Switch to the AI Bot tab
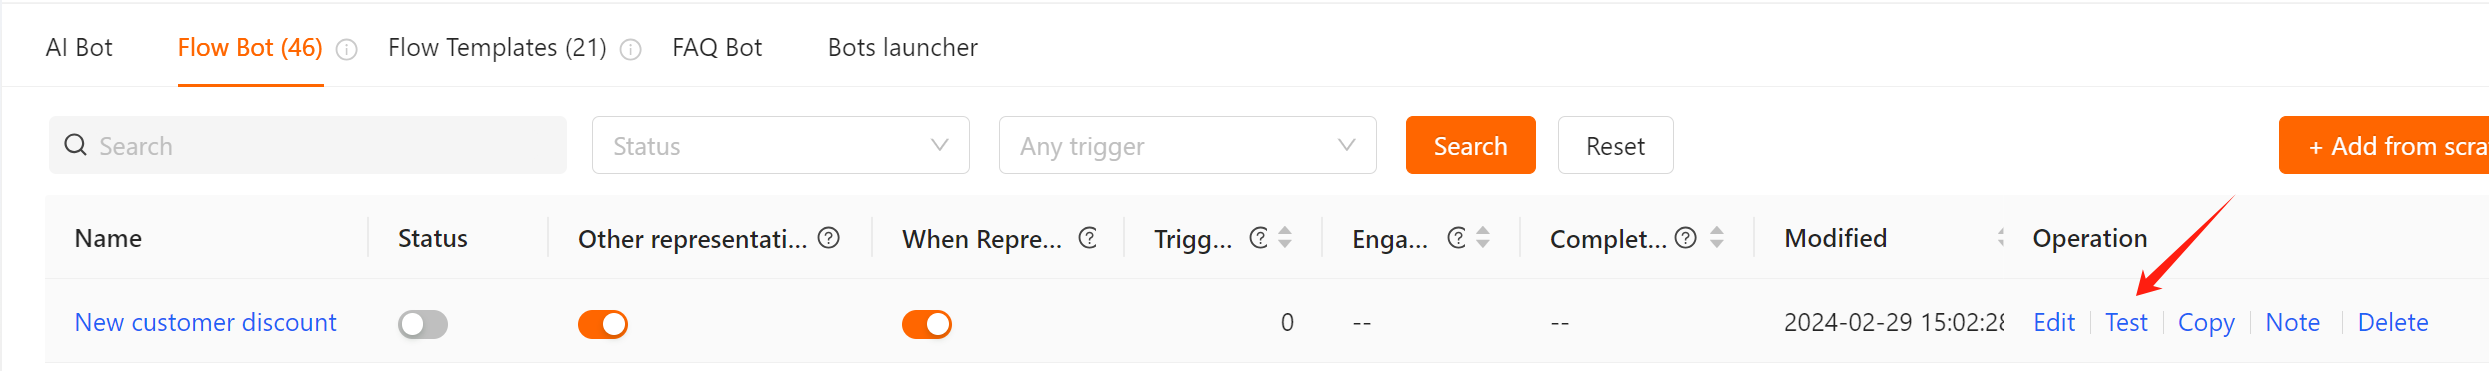 click(79, 47)
